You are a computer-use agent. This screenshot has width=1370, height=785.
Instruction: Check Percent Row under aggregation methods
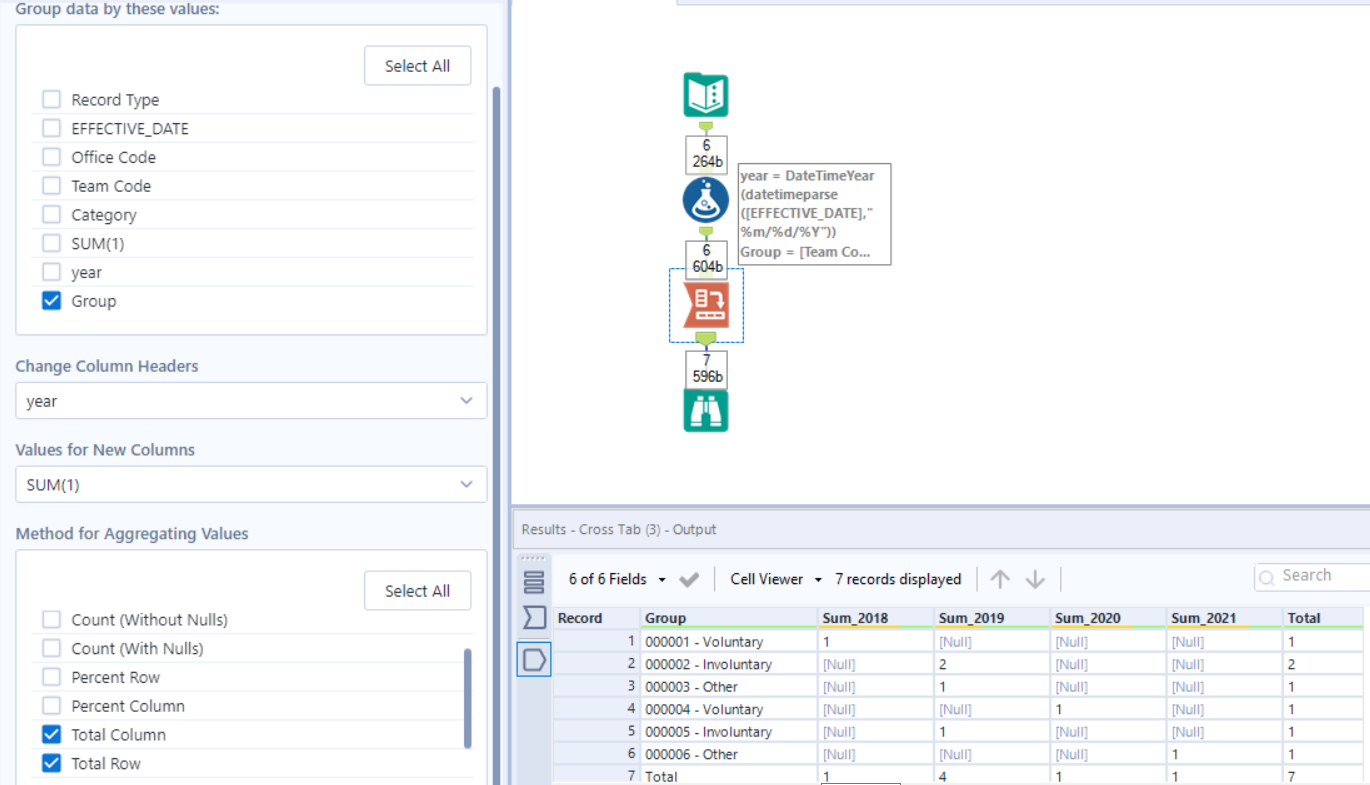tap(51, 676)
